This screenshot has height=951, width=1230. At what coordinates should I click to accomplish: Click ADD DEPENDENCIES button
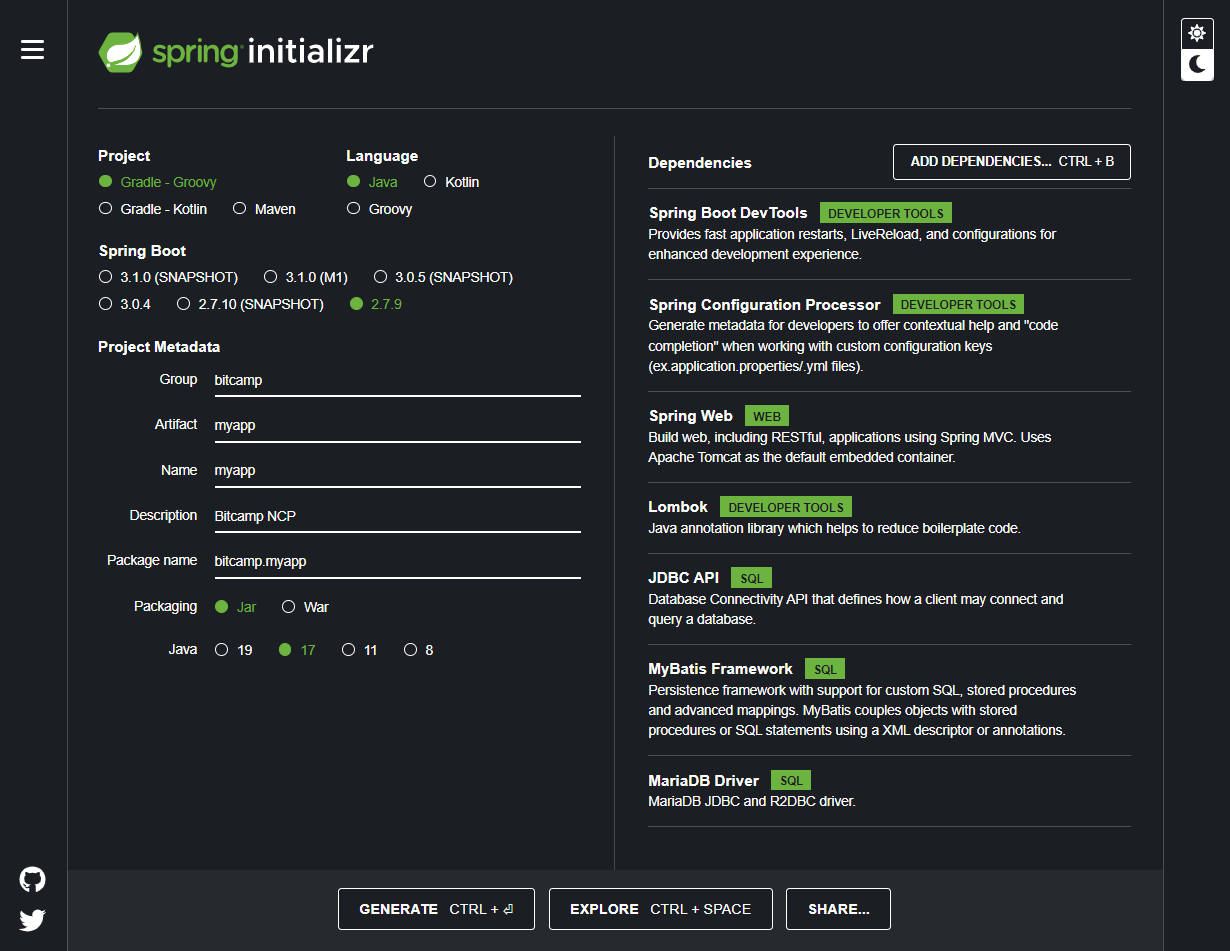click(1012, 161)
